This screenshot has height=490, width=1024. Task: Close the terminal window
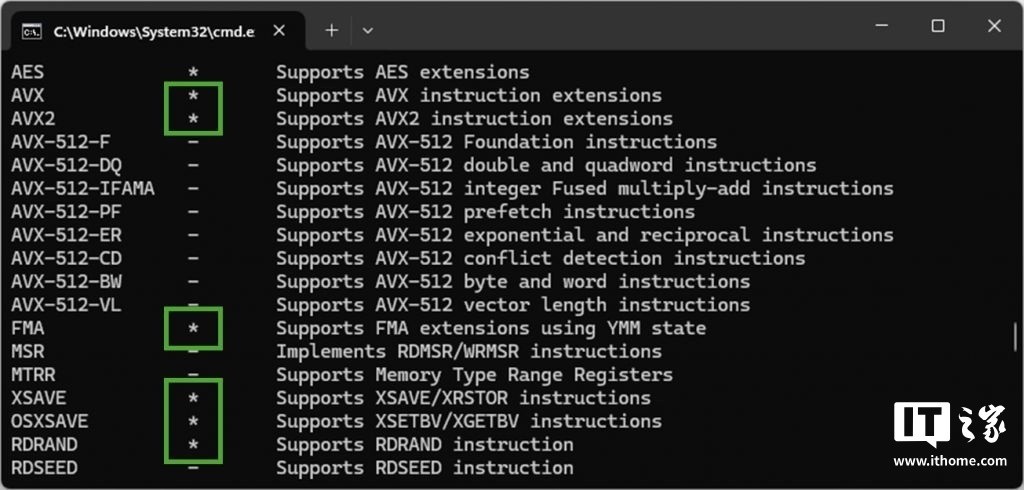point(994,26)
